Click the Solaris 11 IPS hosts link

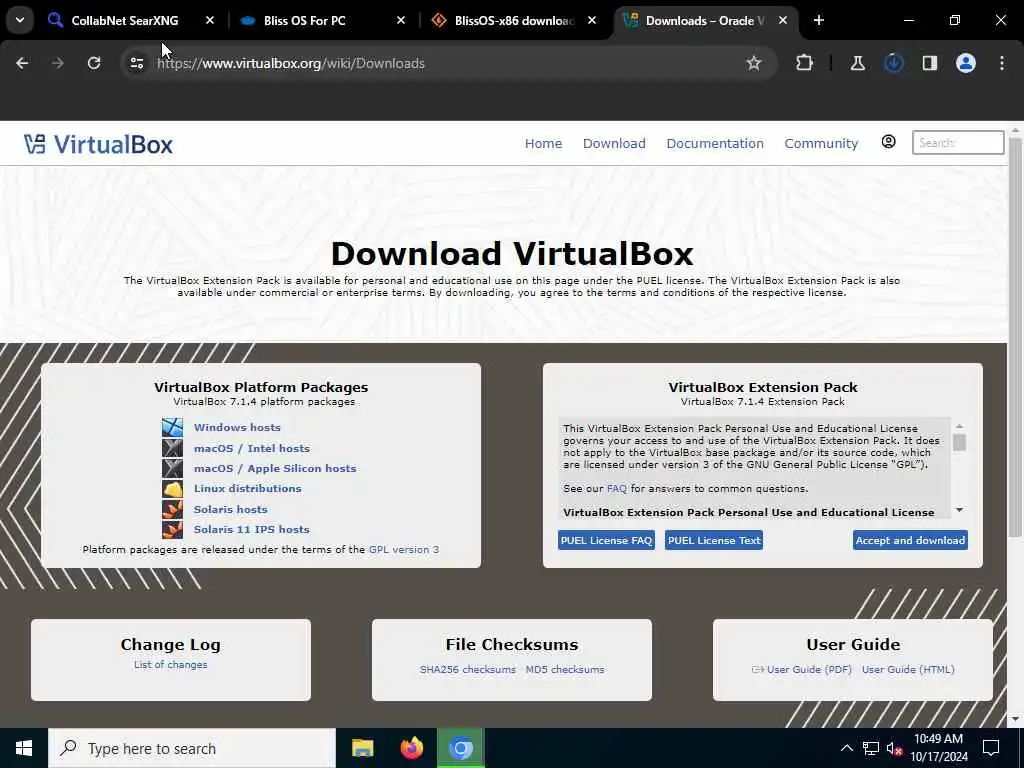251,530
